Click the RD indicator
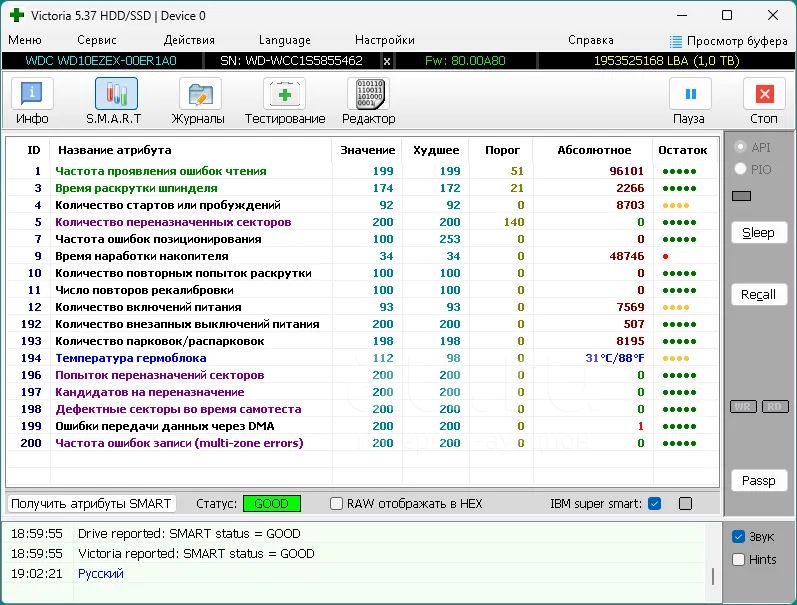Image resolution: width=797 pixels, height=605 pixels. [775, 407]
